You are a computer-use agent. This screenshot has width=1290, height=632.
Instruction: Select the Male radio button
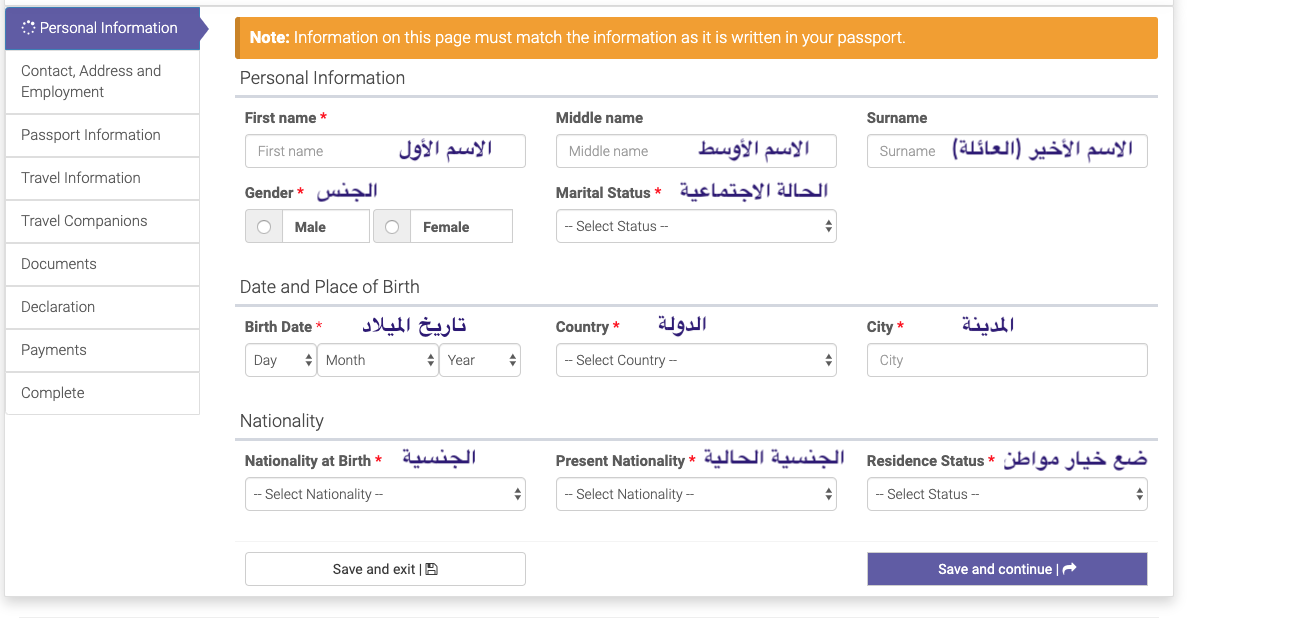point(264,227)
